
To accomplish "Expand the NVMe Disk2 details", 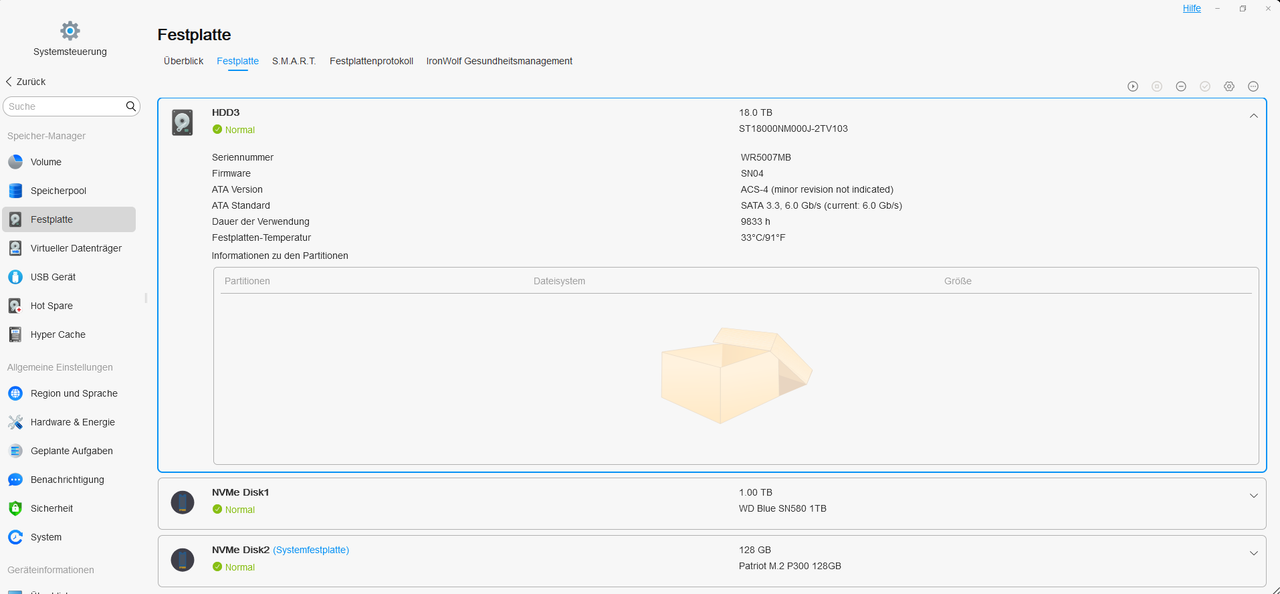I will 1253,553.
